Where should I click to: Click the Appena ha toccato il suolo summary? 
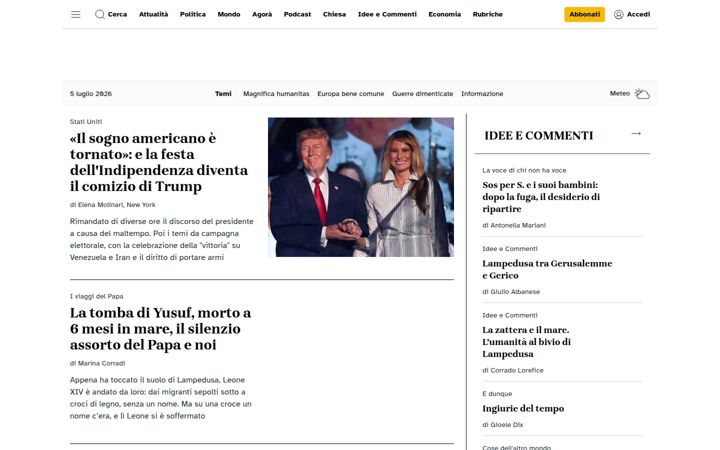[x=161, y=398]
